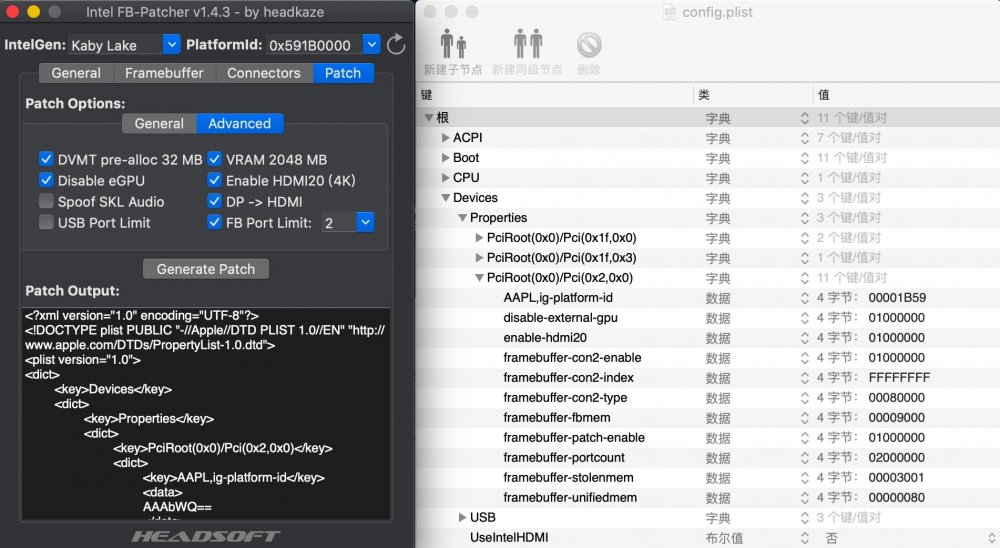
Task: Open the PlatformId 0x591B0000 dropdown
Action: (x=371, y=44)
